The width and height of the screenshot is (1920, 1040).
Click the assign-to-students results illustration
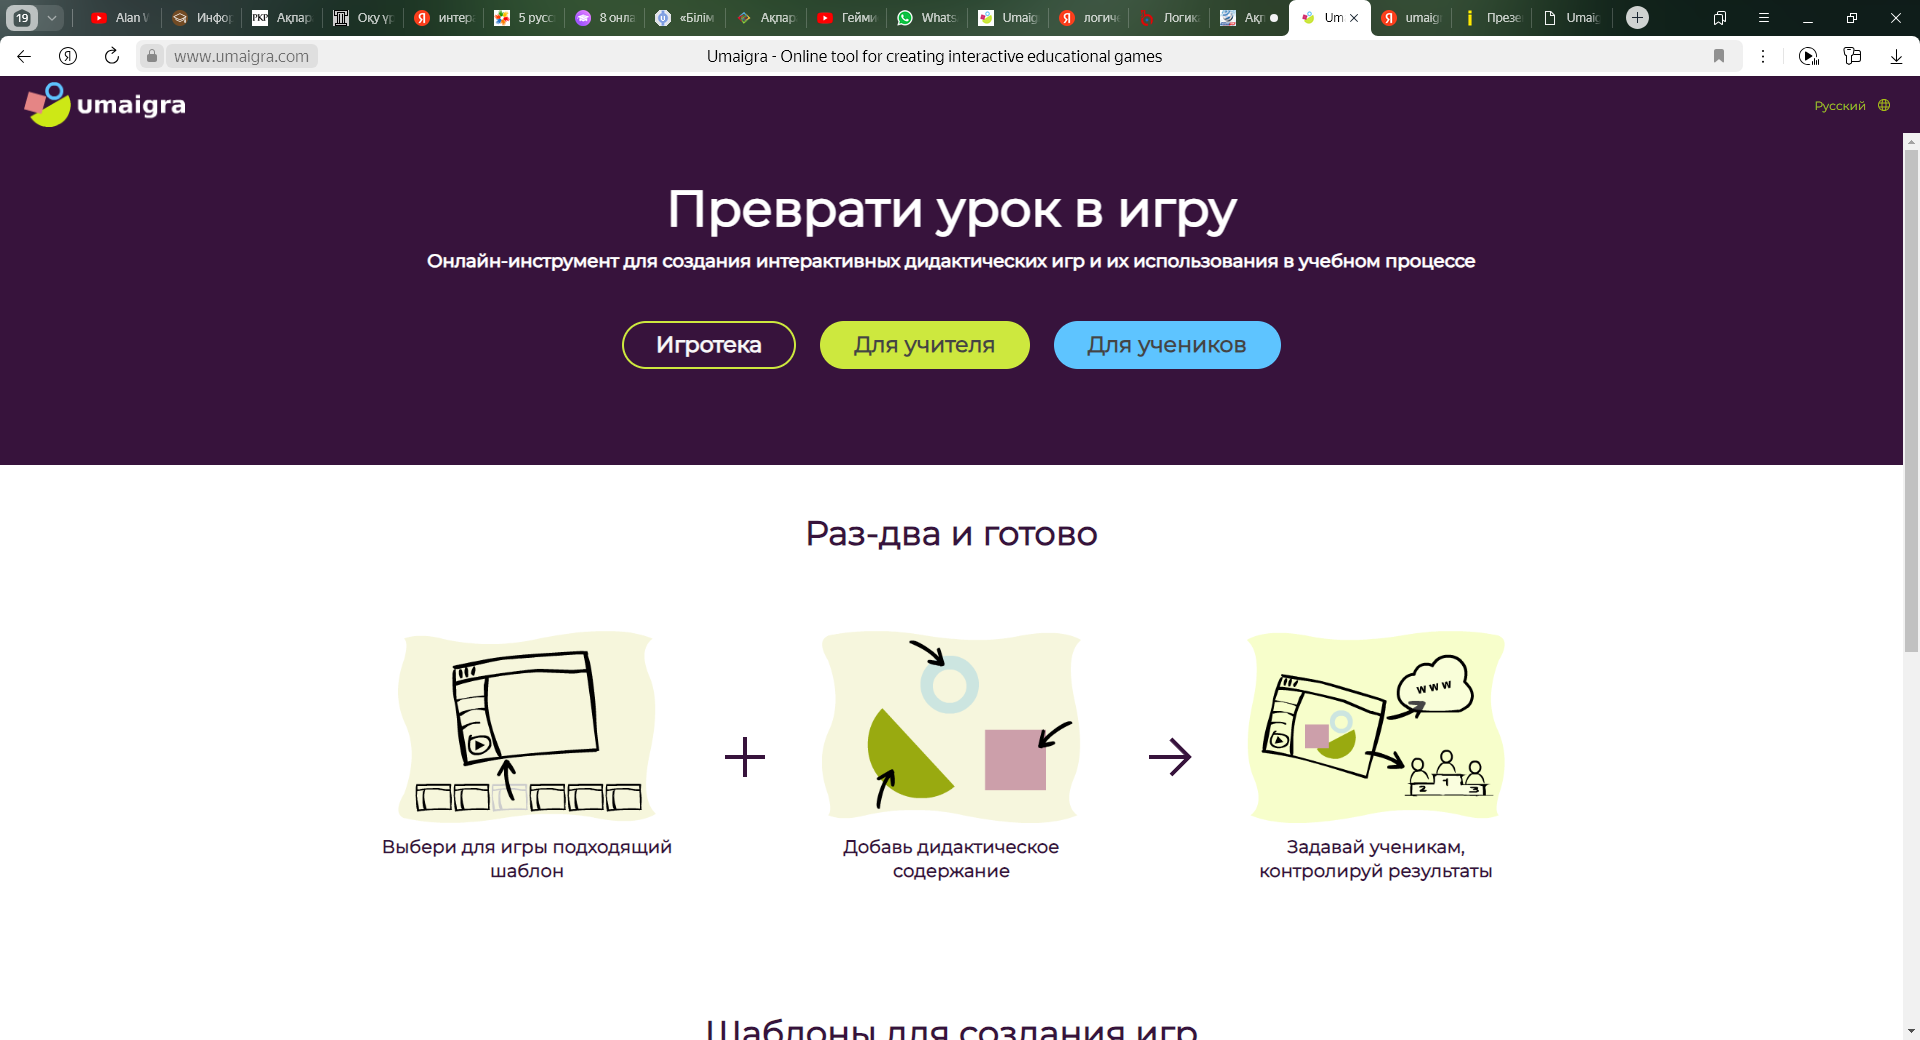[x=1376, y=727]
